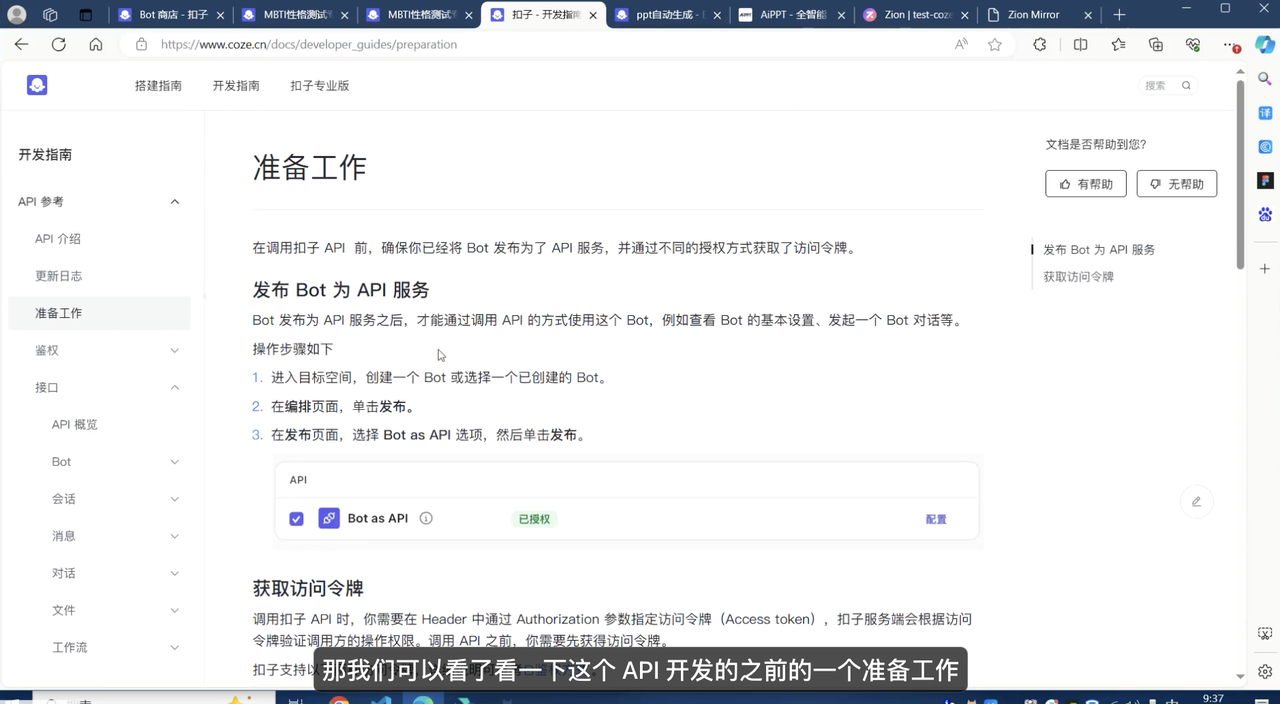The image size is (1280, 704).
Task: Click the 无帮助 feedback button
Action: pyautogui.click(x=1177, y=184)
